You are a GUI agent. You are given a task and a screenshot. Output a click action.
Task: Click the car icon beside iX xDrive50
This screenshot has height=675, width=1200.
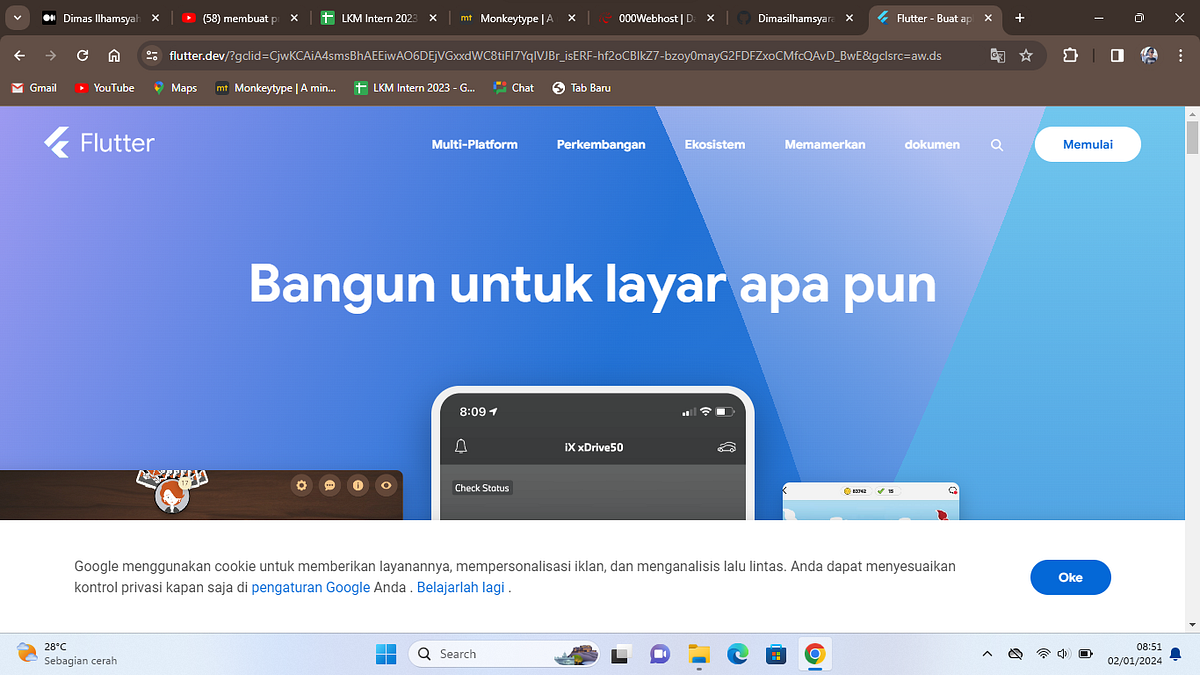[727, 447]
